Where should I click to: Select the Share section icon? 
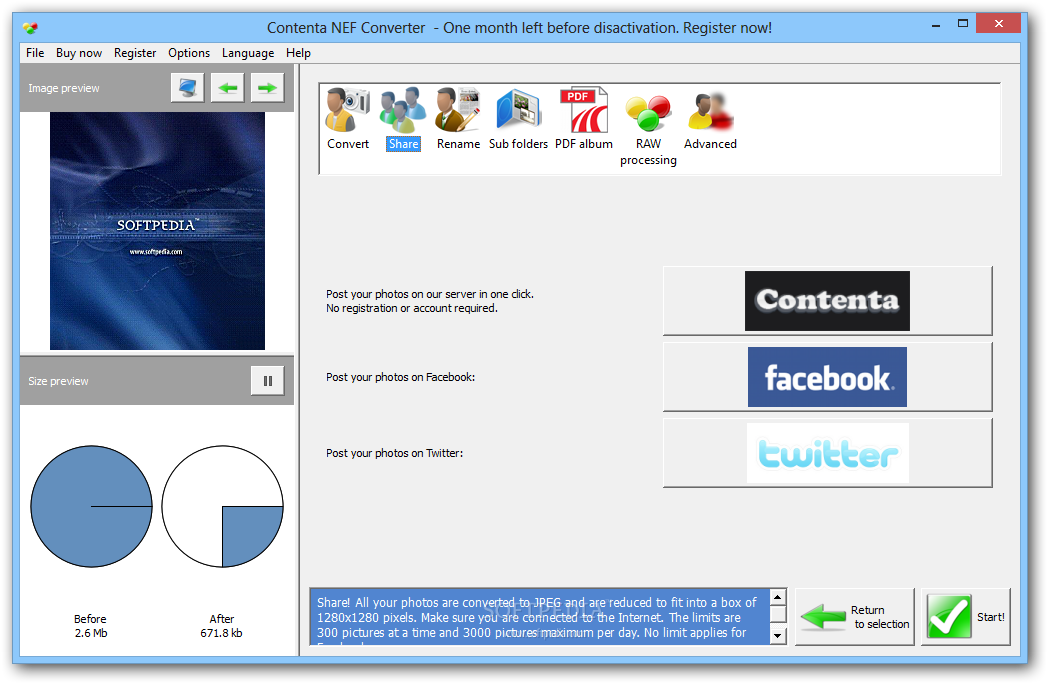tap(403, 119)
